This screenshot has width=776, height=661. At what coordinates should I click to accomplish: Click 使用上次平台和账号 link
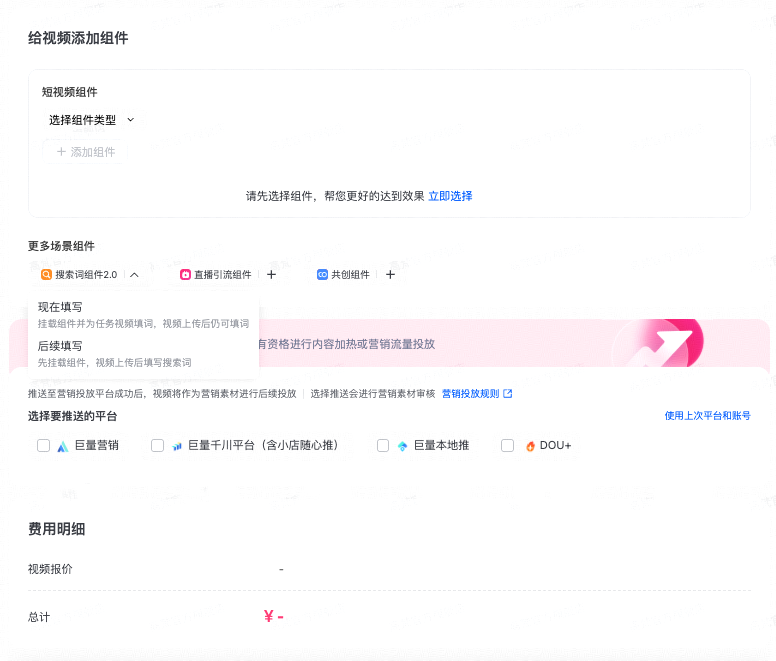click(x=707, y=416)
